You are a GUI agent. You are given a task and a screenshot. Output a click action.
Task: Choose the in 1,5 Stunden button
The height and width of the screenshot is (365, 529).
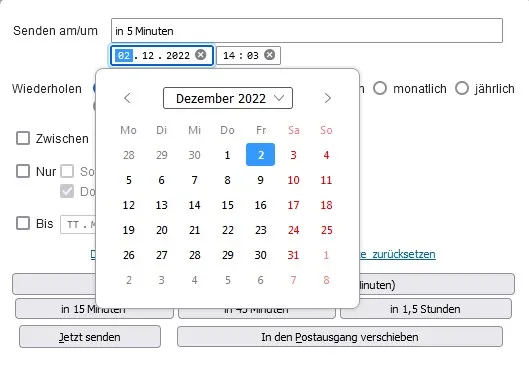pyautogui.click(x=426, y=309)
